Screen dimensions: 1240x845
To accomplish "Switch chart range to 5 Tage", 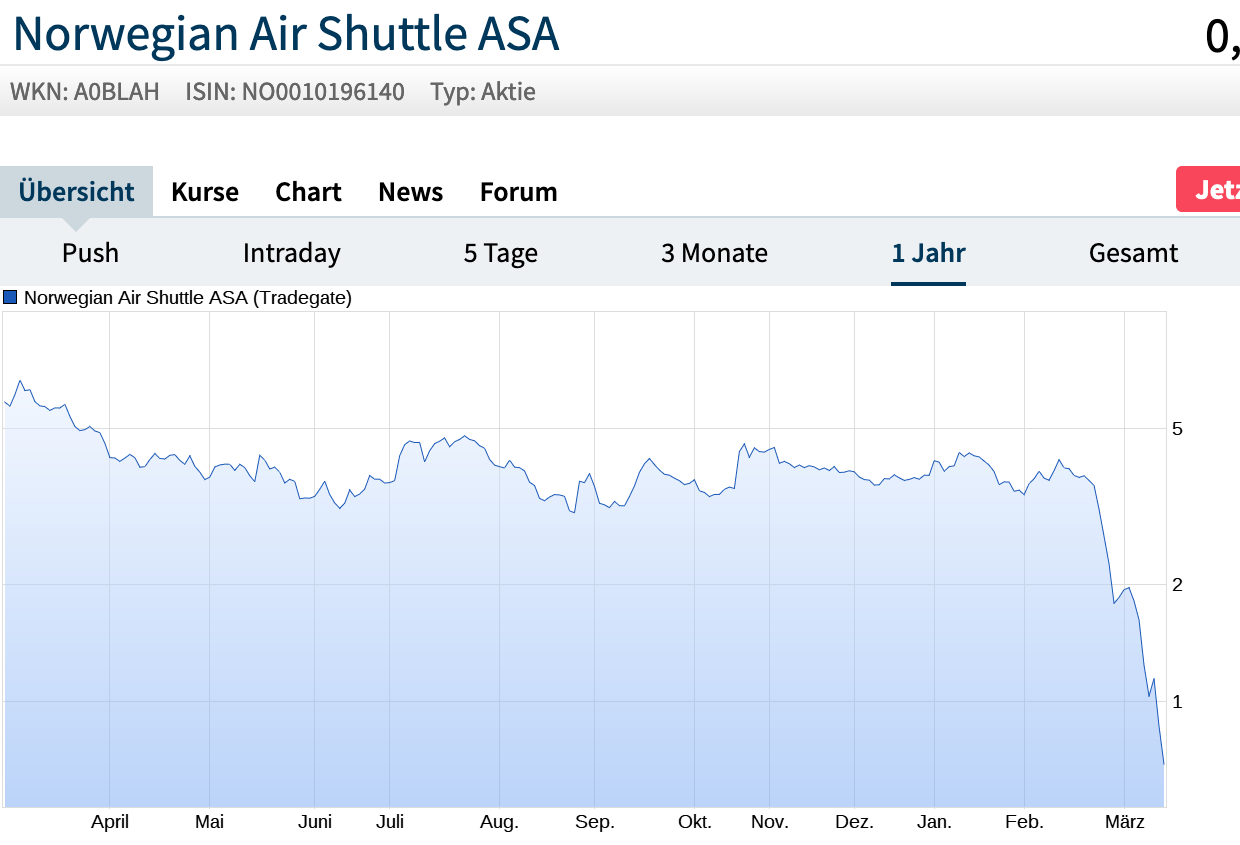I will pyautogui.click(x=500, y=253).
